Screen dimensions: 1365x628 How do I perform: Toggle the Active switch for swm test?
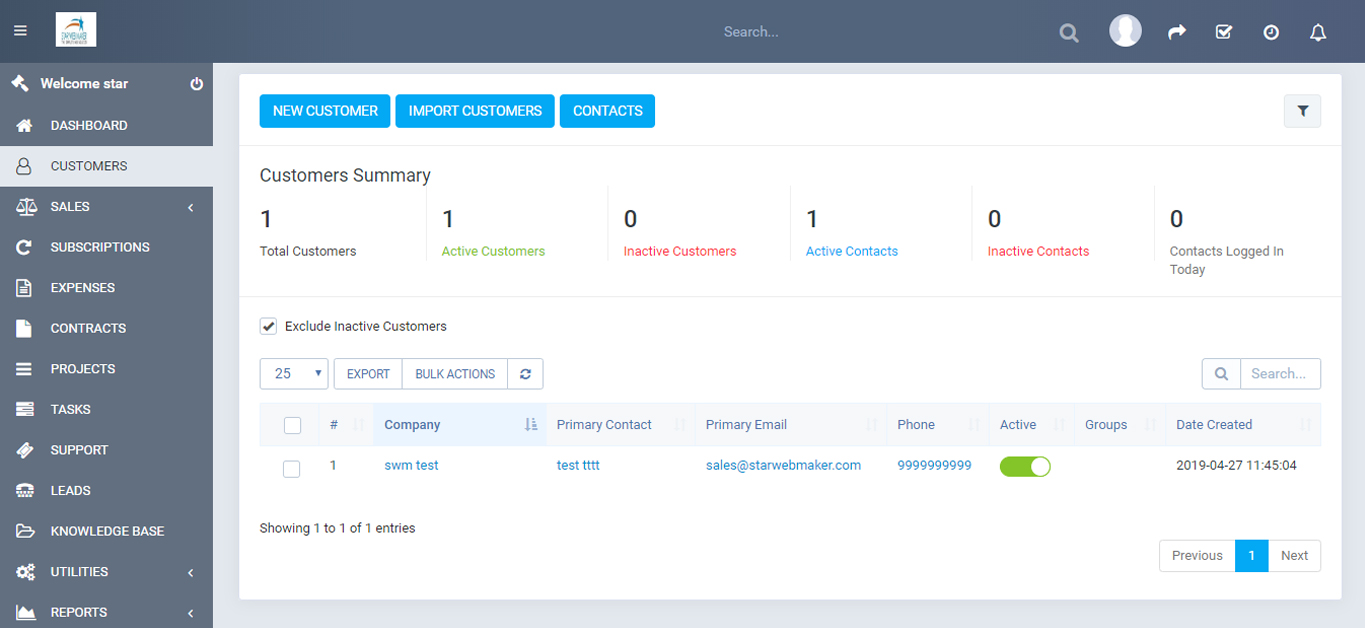coord(1025,466)
